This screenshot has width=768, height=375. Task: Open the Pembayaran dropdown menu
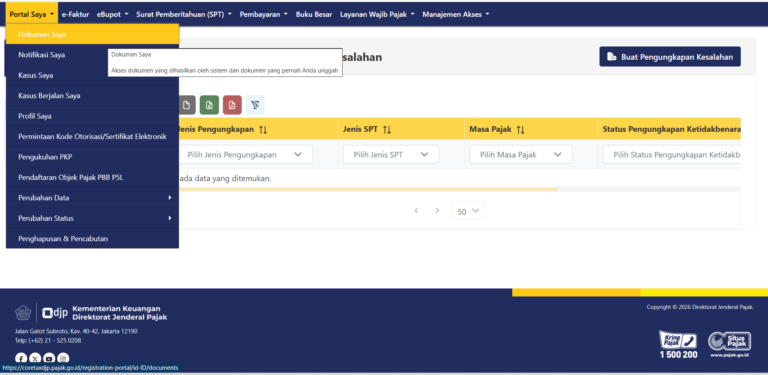coord(264,14)
